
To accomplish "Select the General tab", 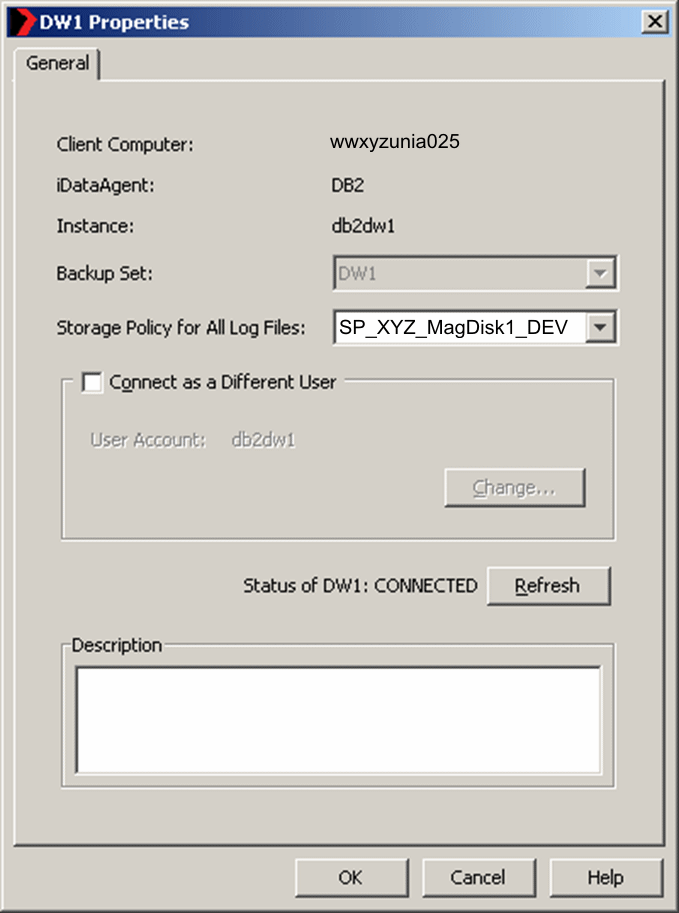I will tap(57, 63).
